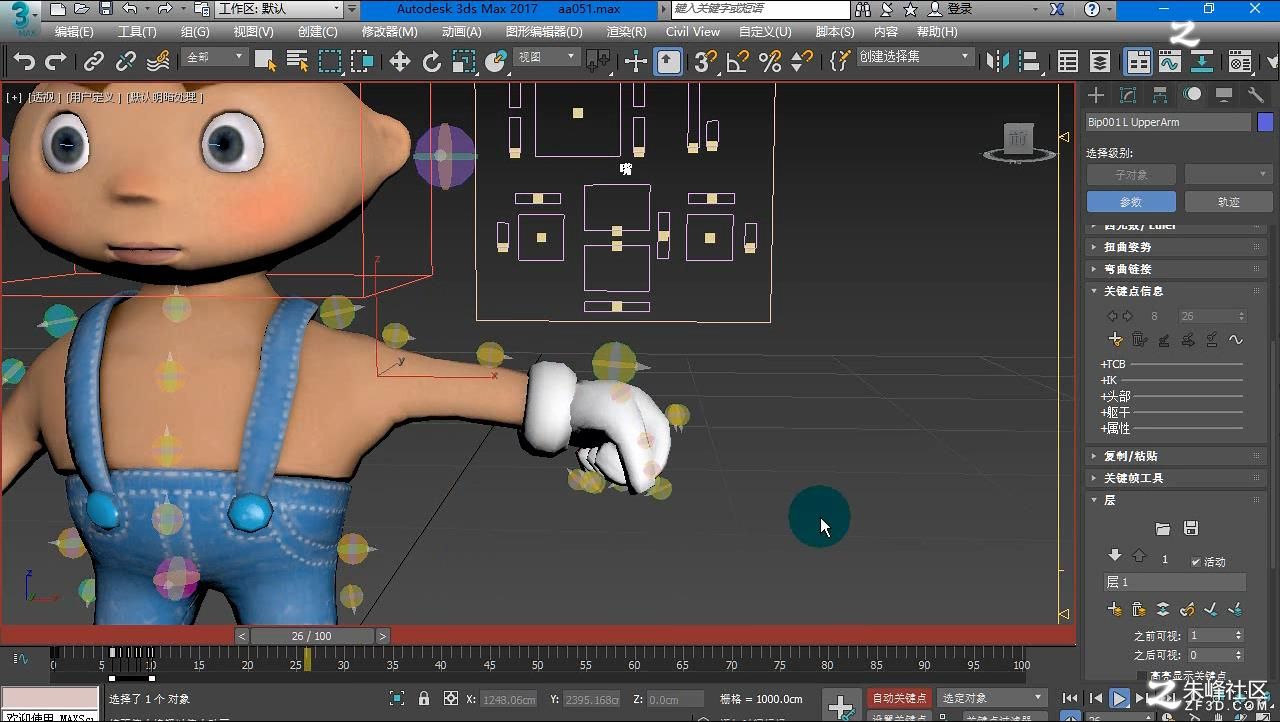Click the 子对象 button
Viewport: 1280px width, 722px height.
[1131, 175]
